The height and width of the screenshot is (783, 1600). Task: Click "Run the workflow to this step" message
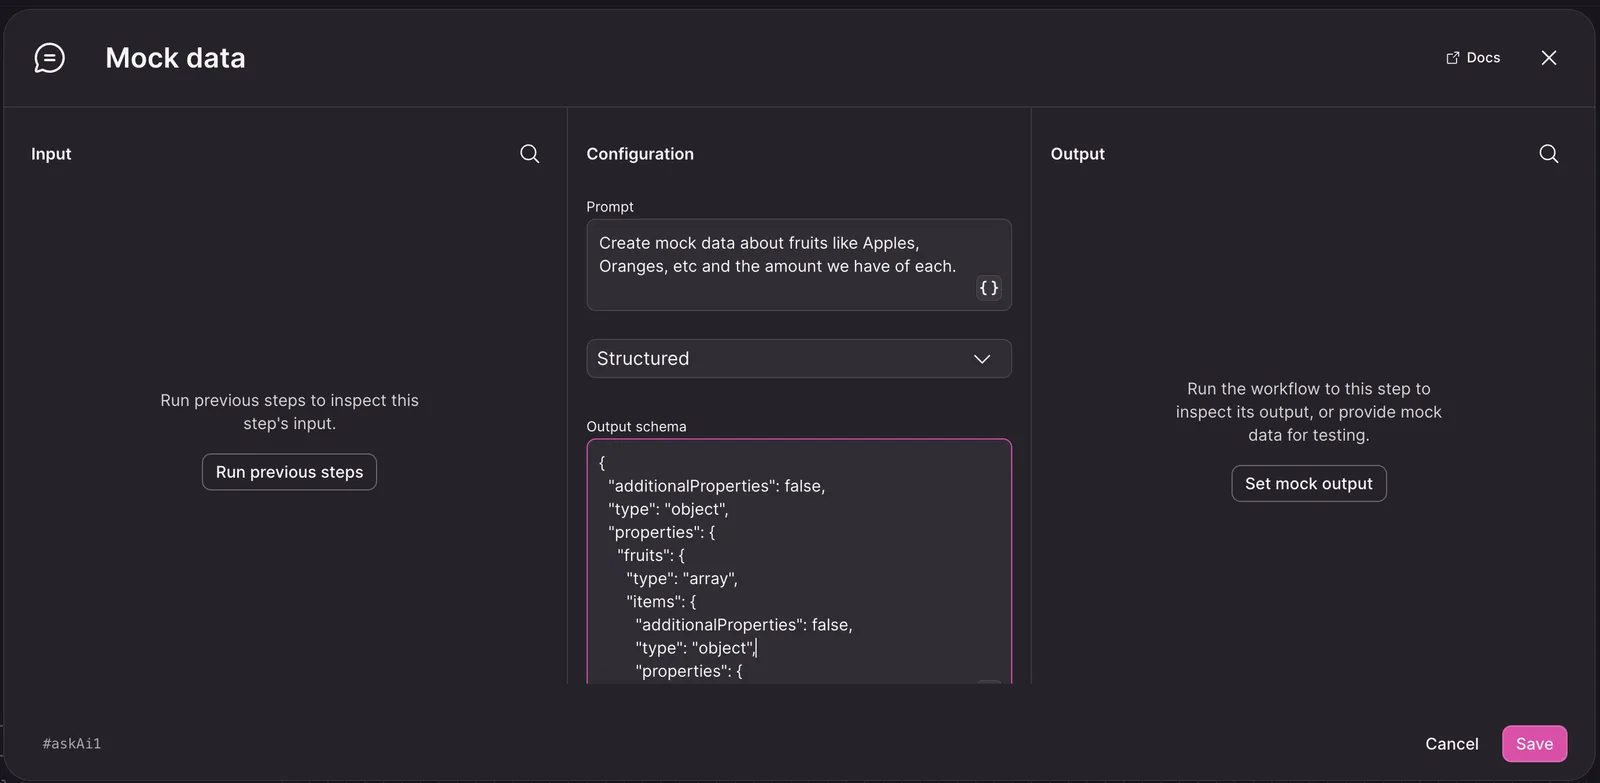[x=1309, y=412]
